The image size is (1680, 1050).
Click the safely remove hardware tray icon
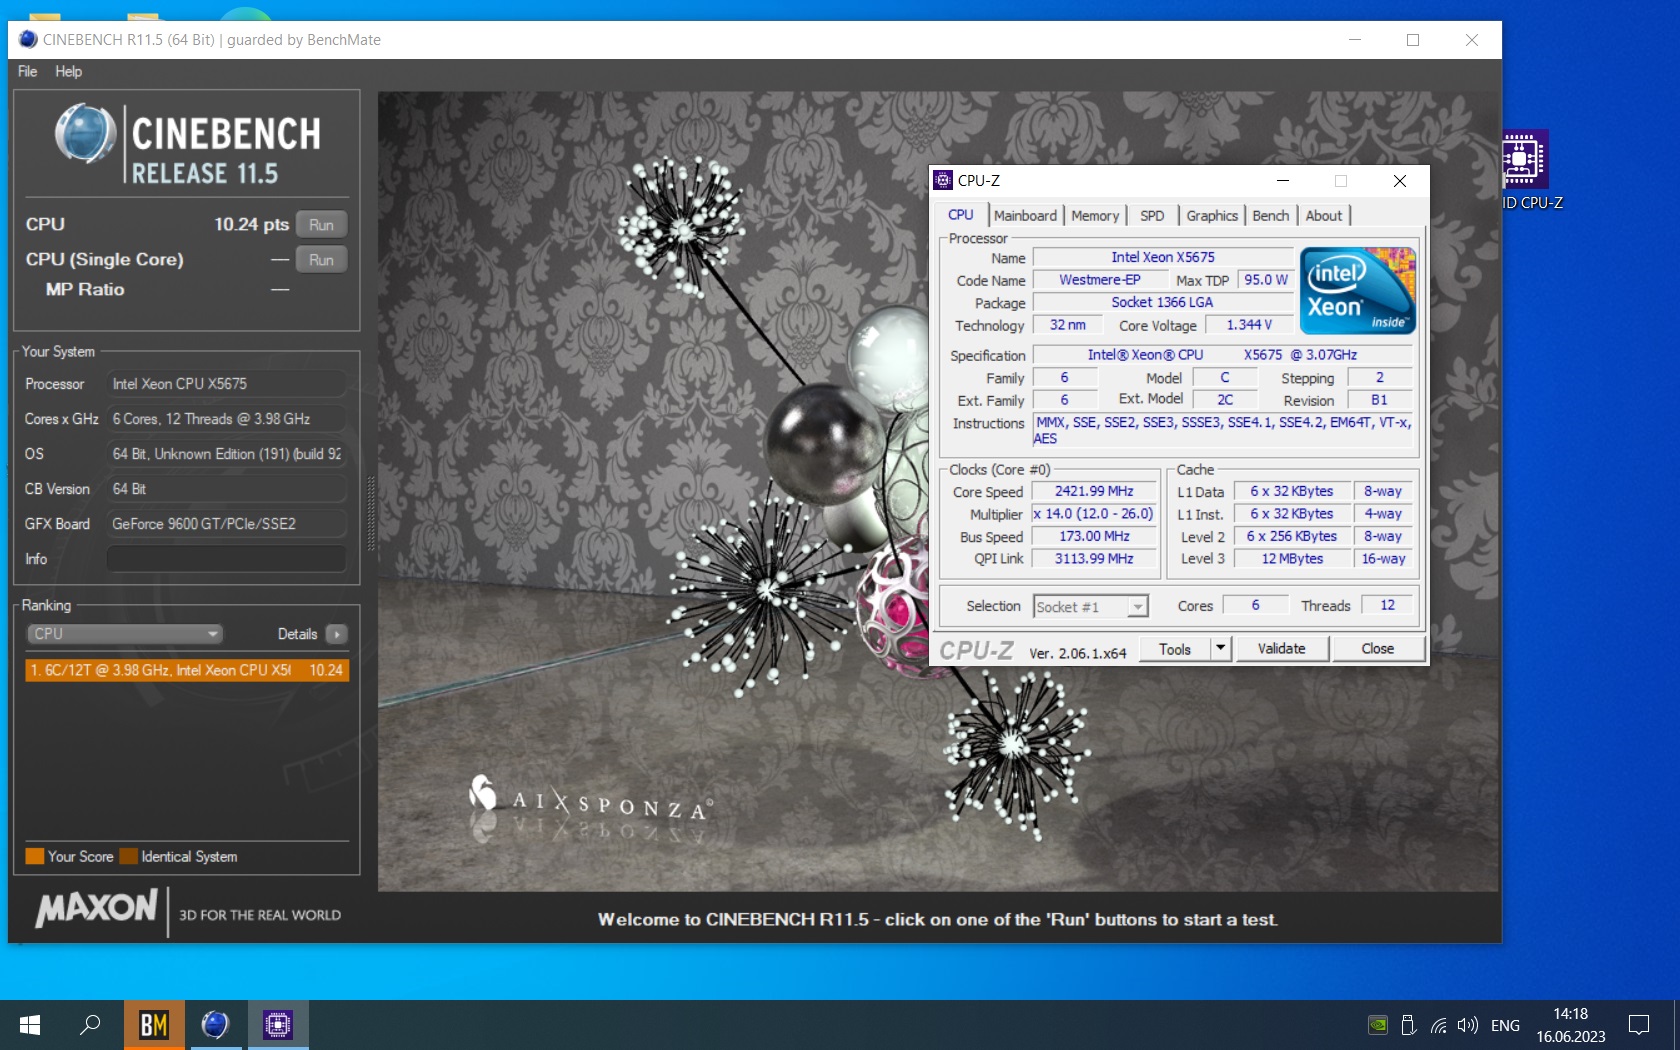(1408, 1025)
